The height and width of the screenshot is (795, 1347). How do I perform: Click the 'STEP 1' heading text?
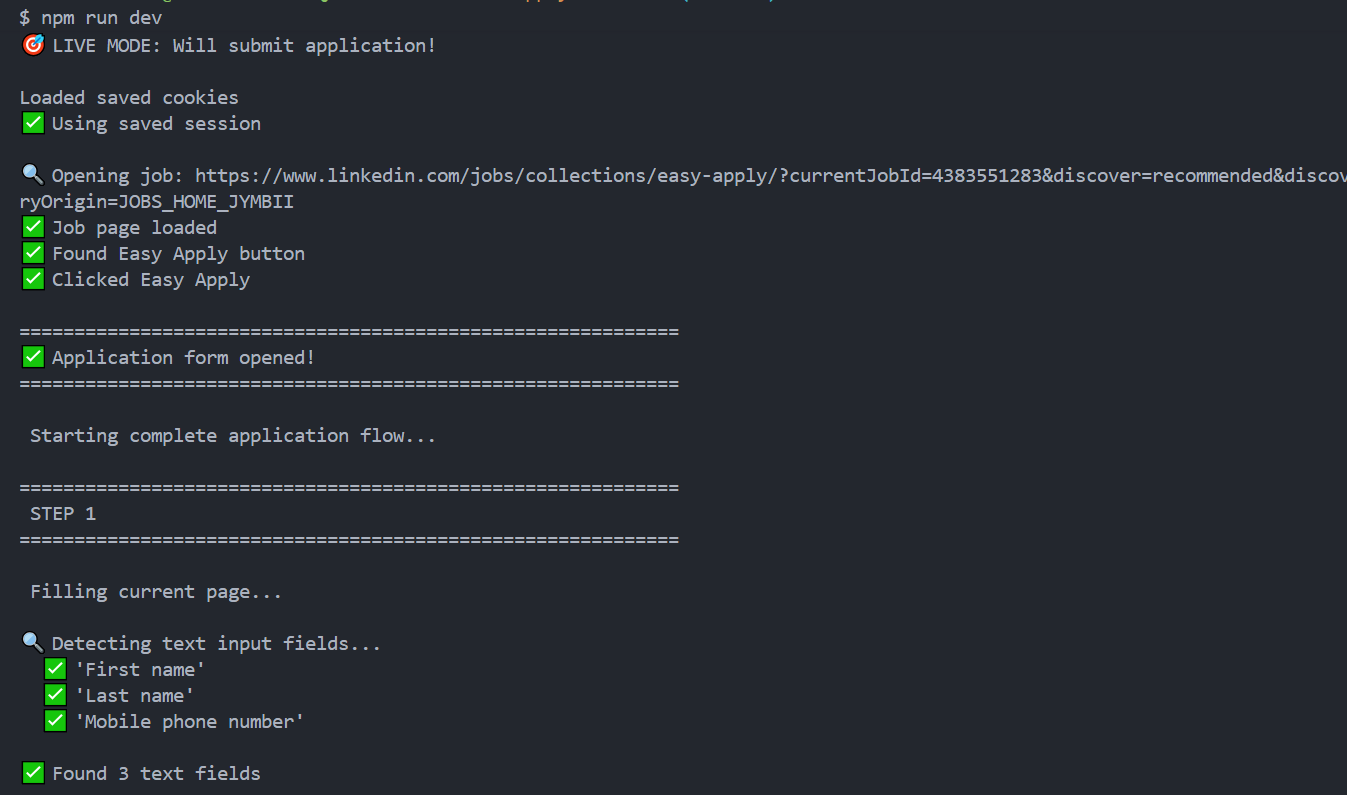coord(63,513)
